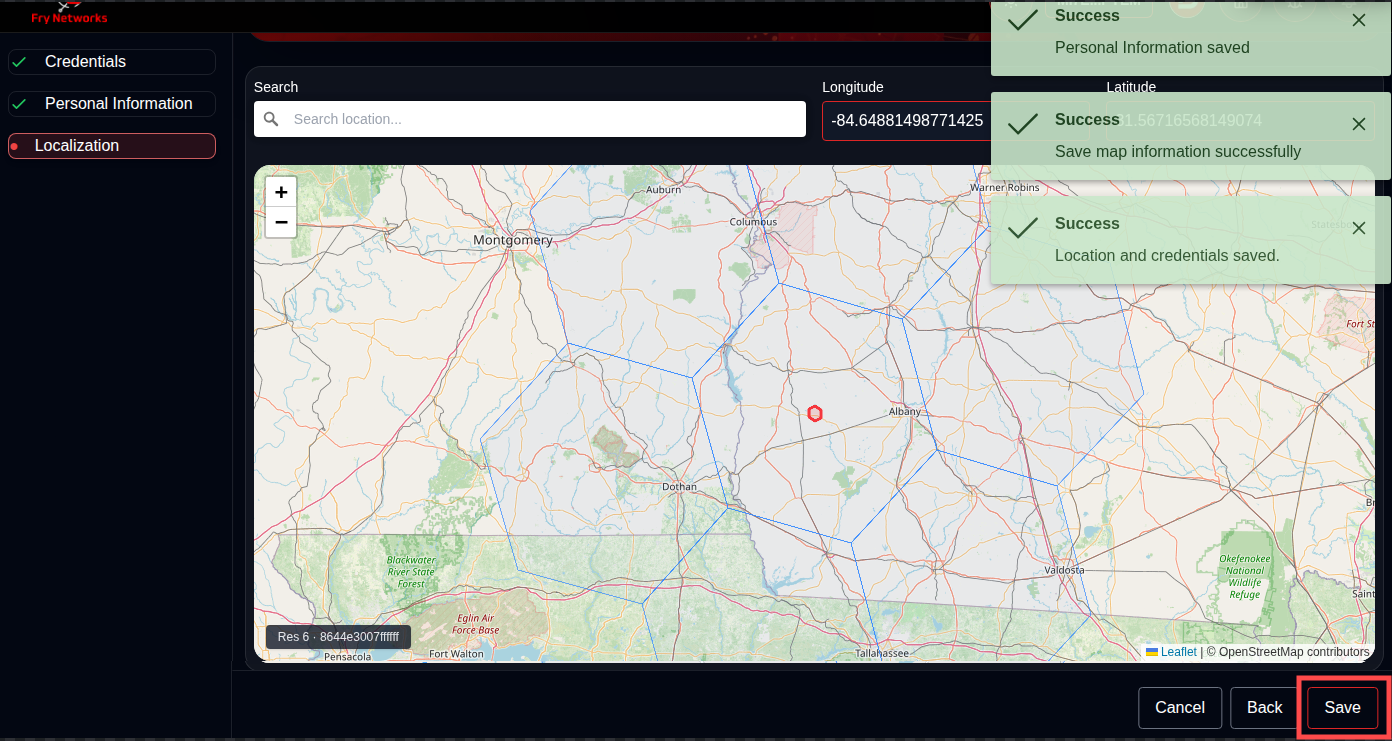Click the Credentials step green checkmark
1392x741 pixels.
click(19, 62)
